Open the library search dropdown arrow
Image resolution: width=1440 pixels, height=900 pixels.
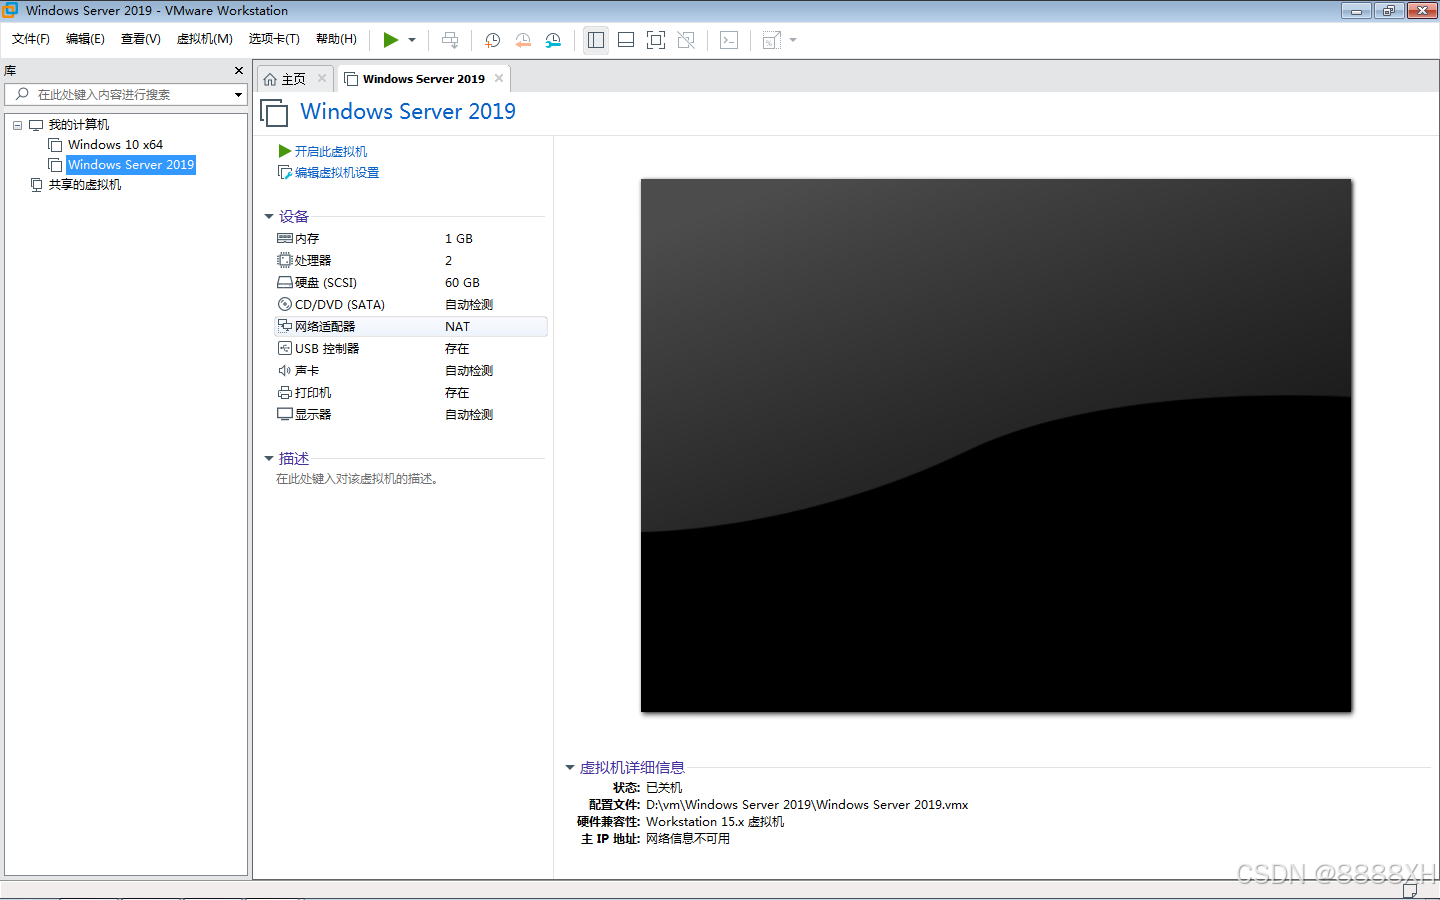(238, 95)
